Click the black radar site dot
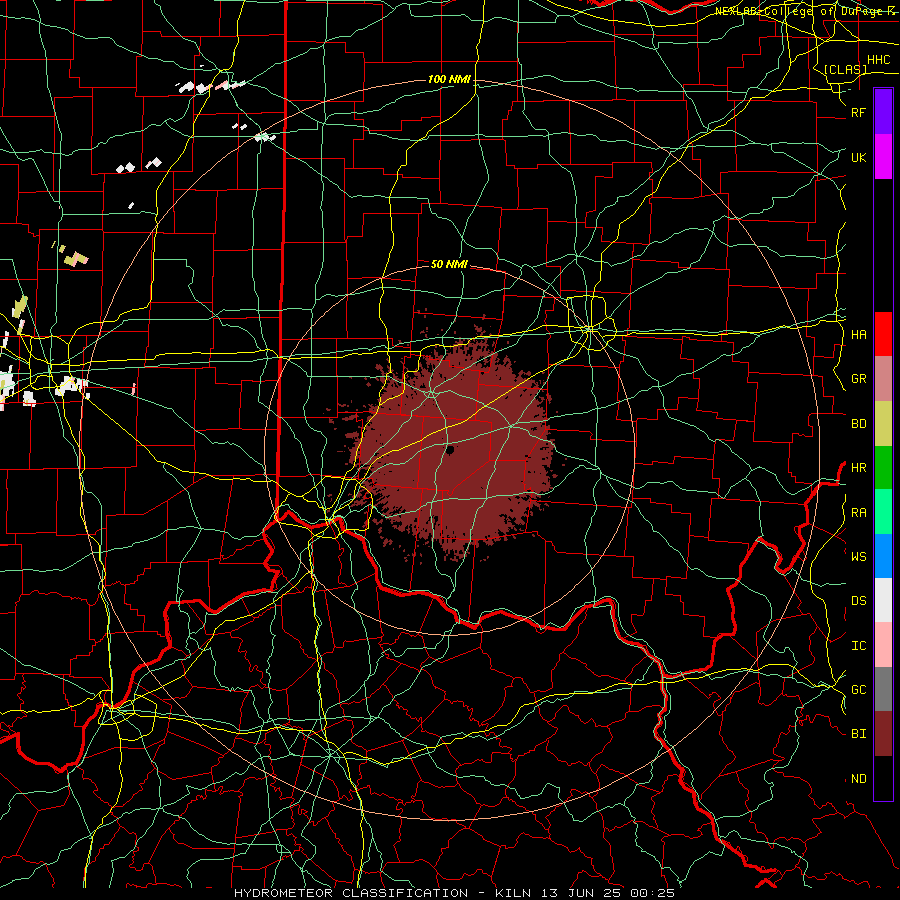900x900 pixels. 450,450
